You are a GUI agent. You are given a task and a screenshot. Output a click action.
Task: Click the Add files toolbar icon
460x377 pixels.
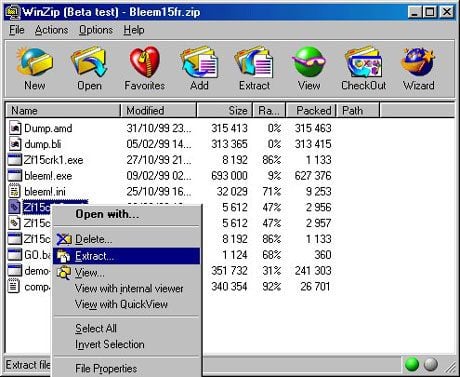click(x=199, y=68)
